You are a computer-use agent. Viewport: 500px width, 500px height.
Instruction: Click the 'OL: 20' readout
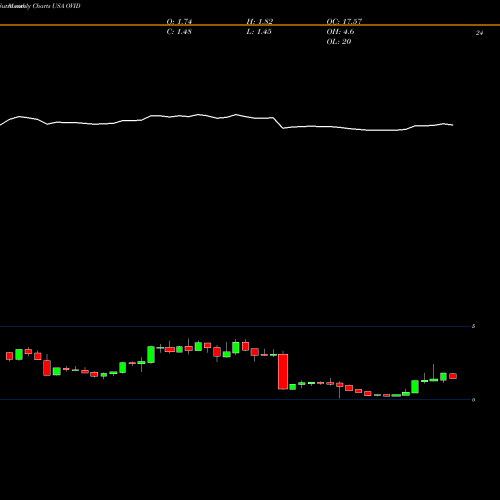point(339,42)
